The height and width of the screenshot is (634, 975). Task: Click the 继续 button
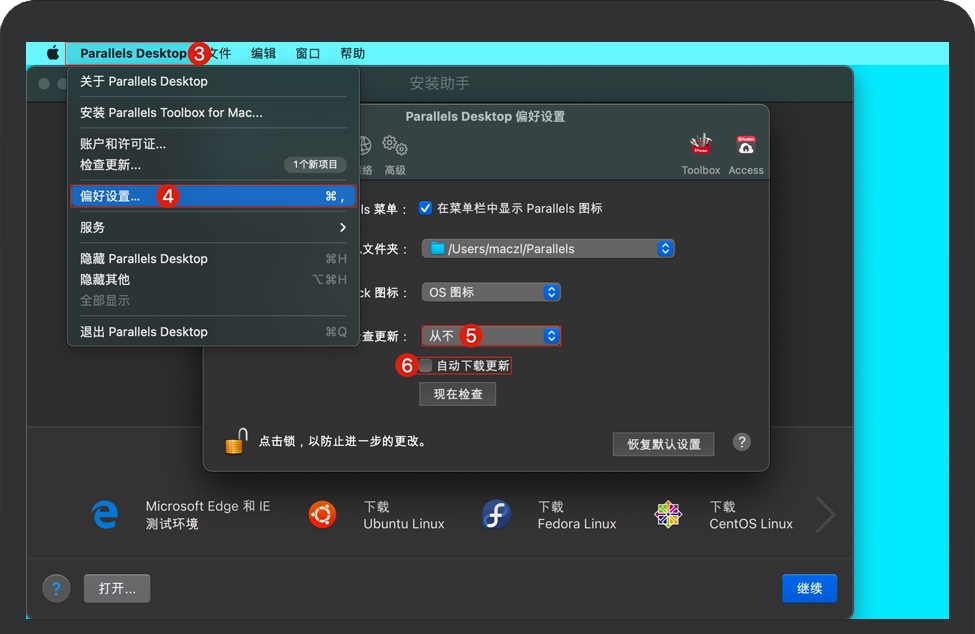coord(809,588)
